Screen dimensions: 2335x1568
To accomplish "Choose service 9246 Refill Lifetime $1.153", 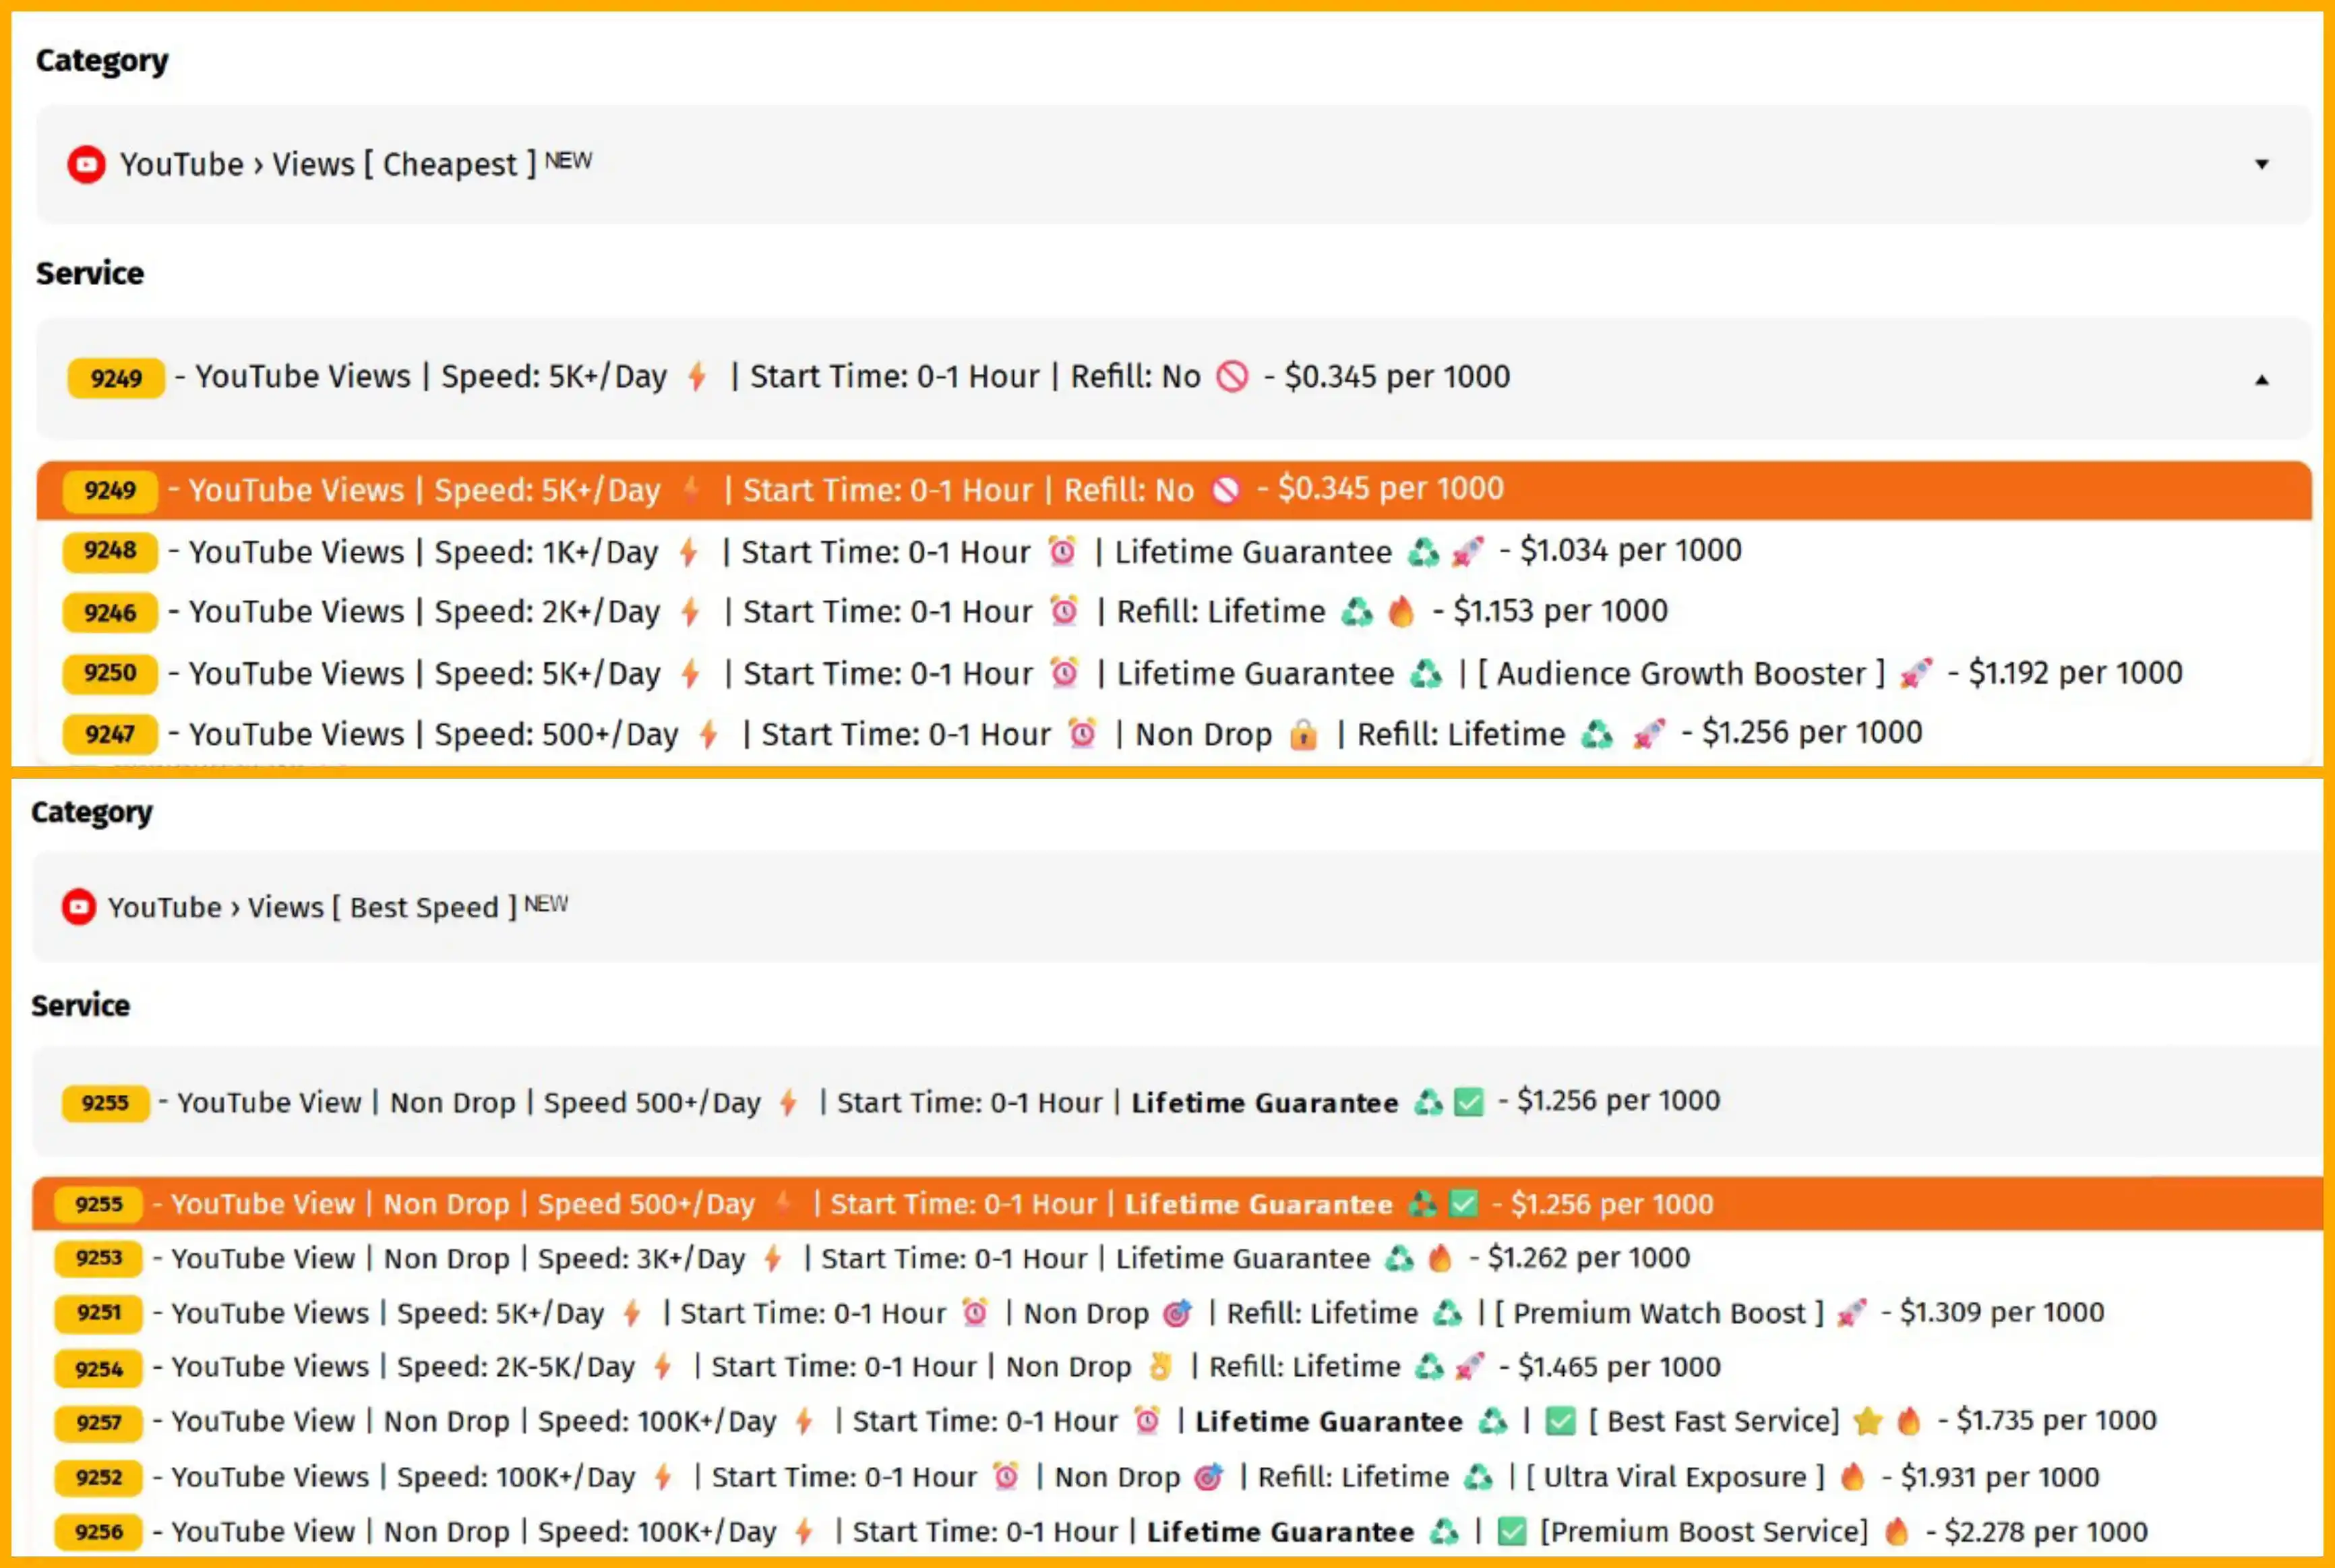I will pyautogui.click(x=1173, y=612).
